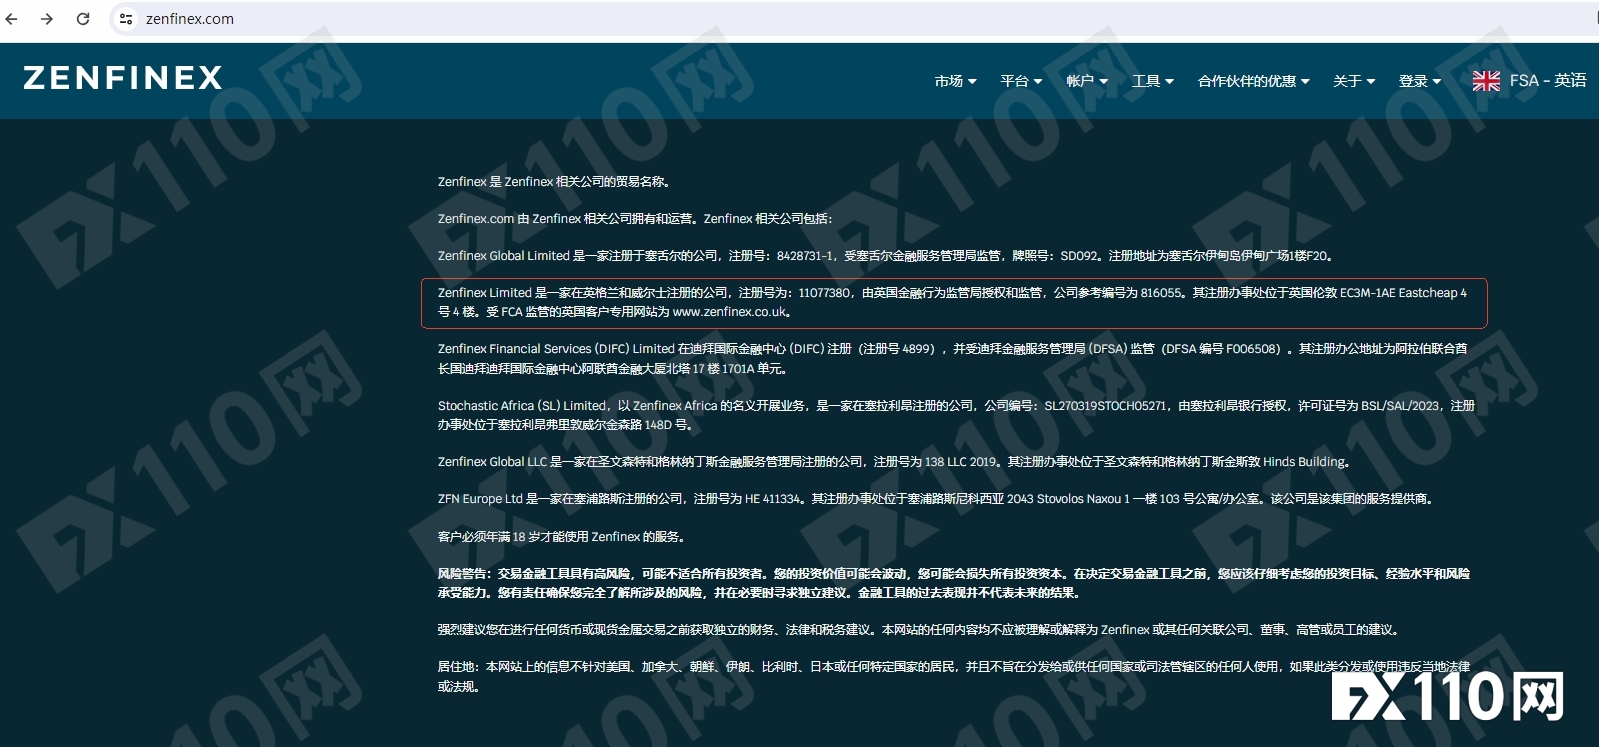Viewport: 1599px width, 747px height.
Task: Open the 登录 dropdown
Action: [1420, 81]
